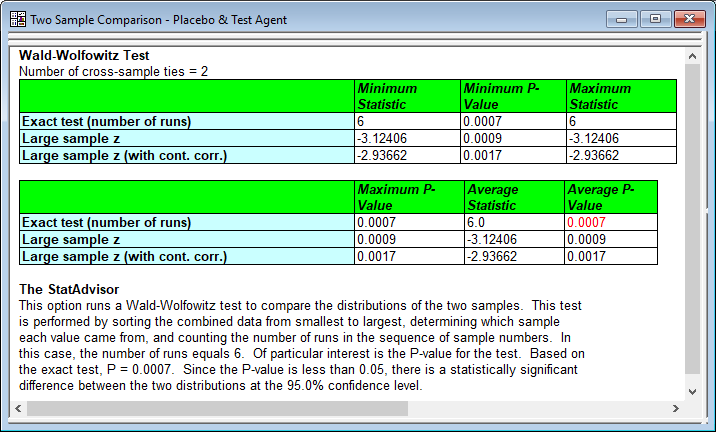Maximize the Placebo & Test Agent window
This screenshot has width=716, height=432.
655,19
